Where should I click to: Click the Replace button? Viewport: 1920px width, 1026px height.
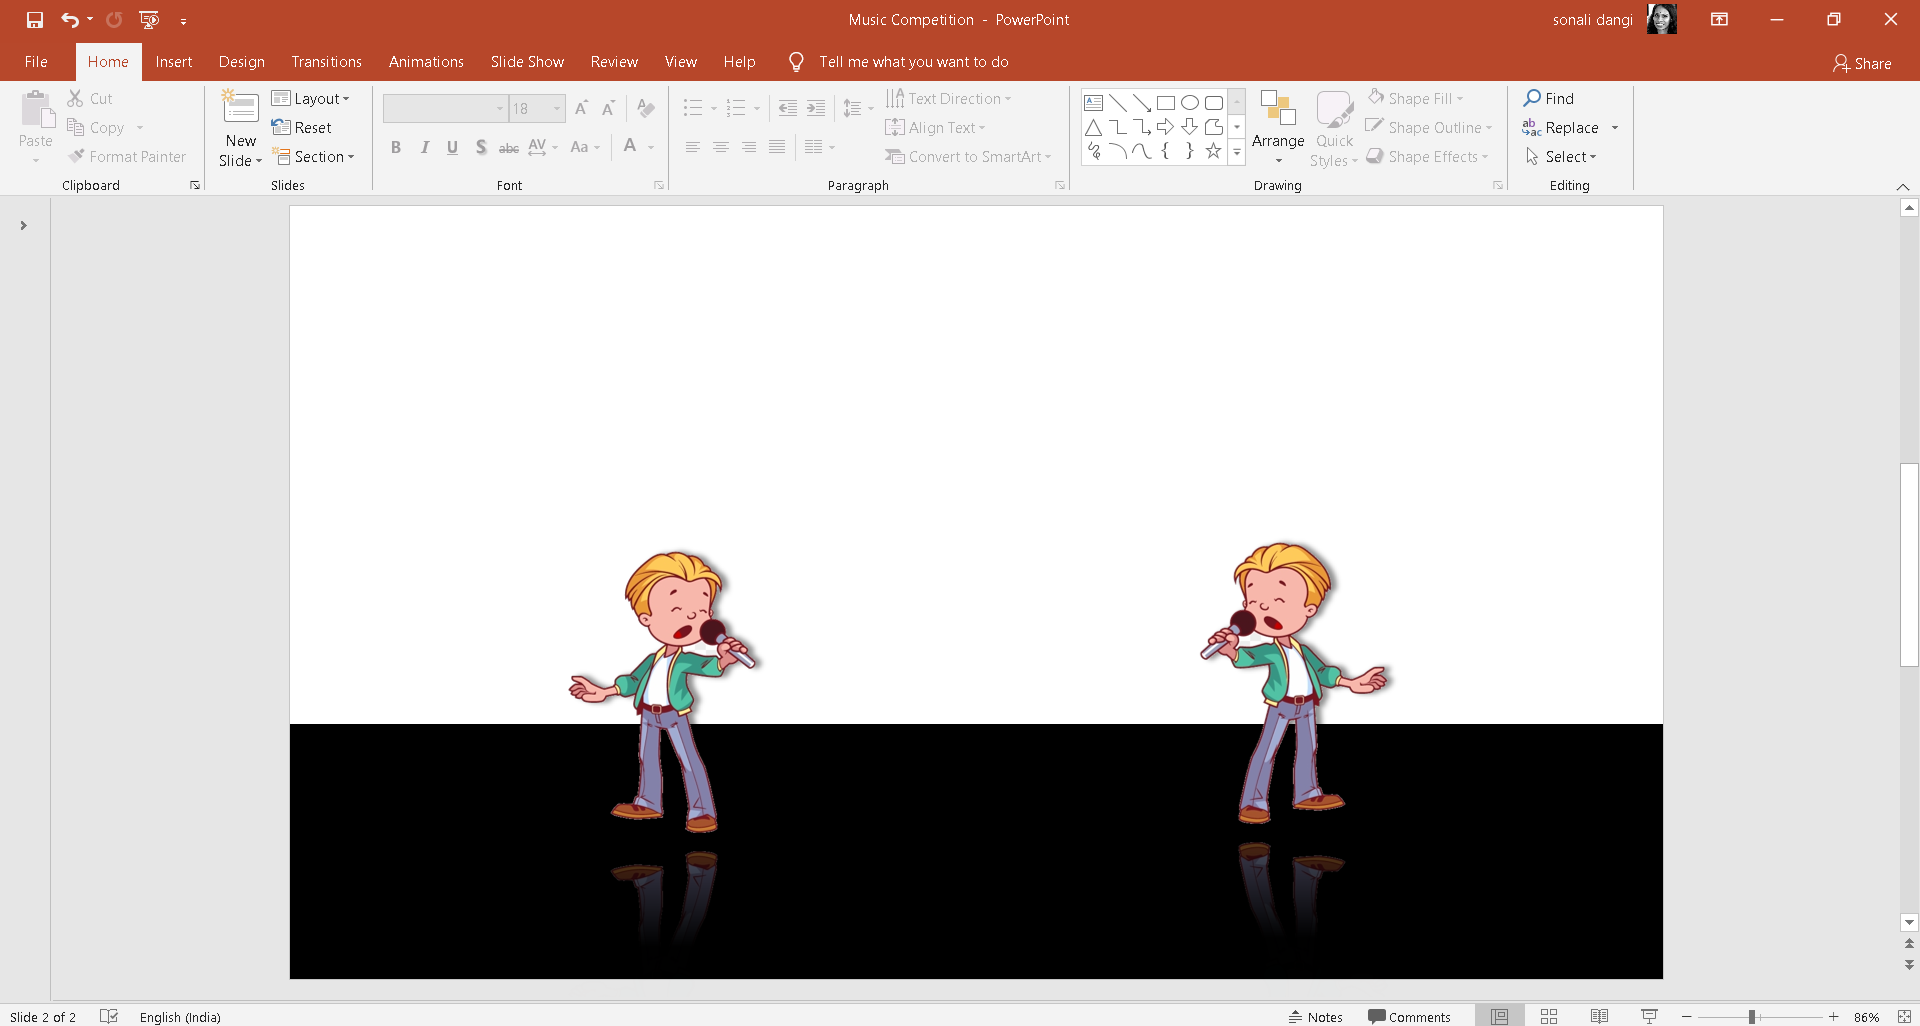(1561, 127)
